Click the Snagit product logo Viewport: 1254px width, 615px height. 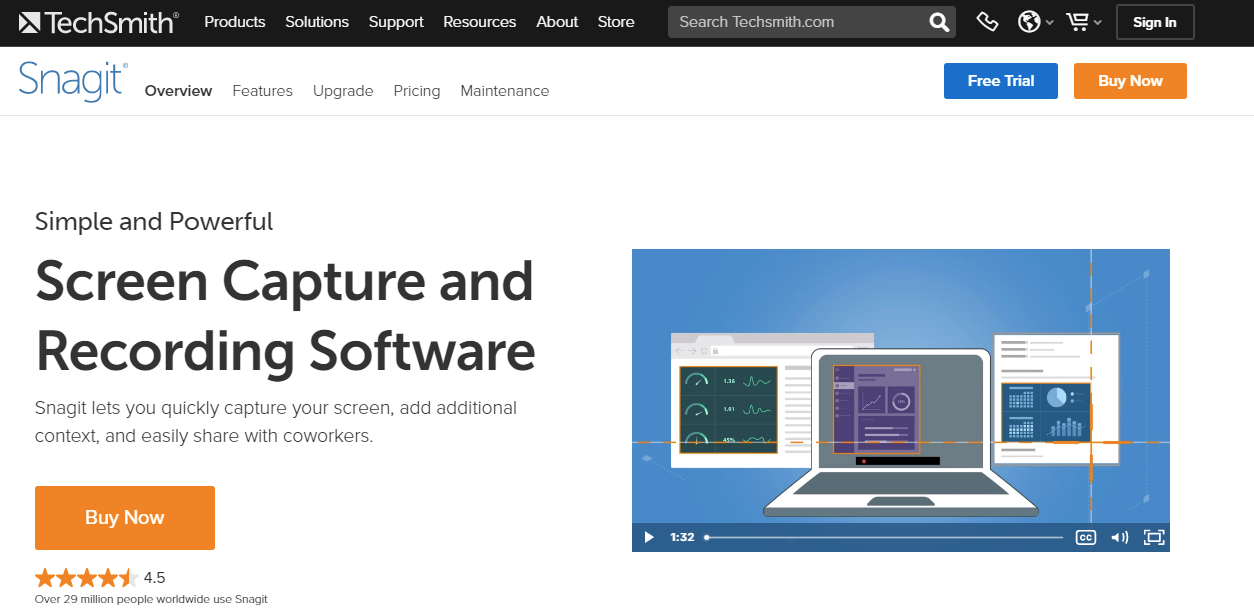click(73, 81)
